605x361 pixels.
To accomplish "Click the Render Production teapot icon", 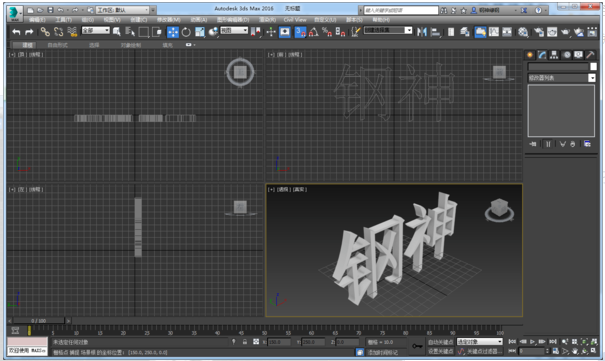I will 565,32.
